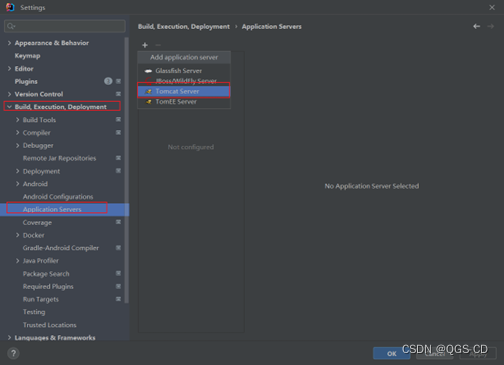Expand the Appearance & Behavior section
This screenshot has height=365, width=504.
9,43
